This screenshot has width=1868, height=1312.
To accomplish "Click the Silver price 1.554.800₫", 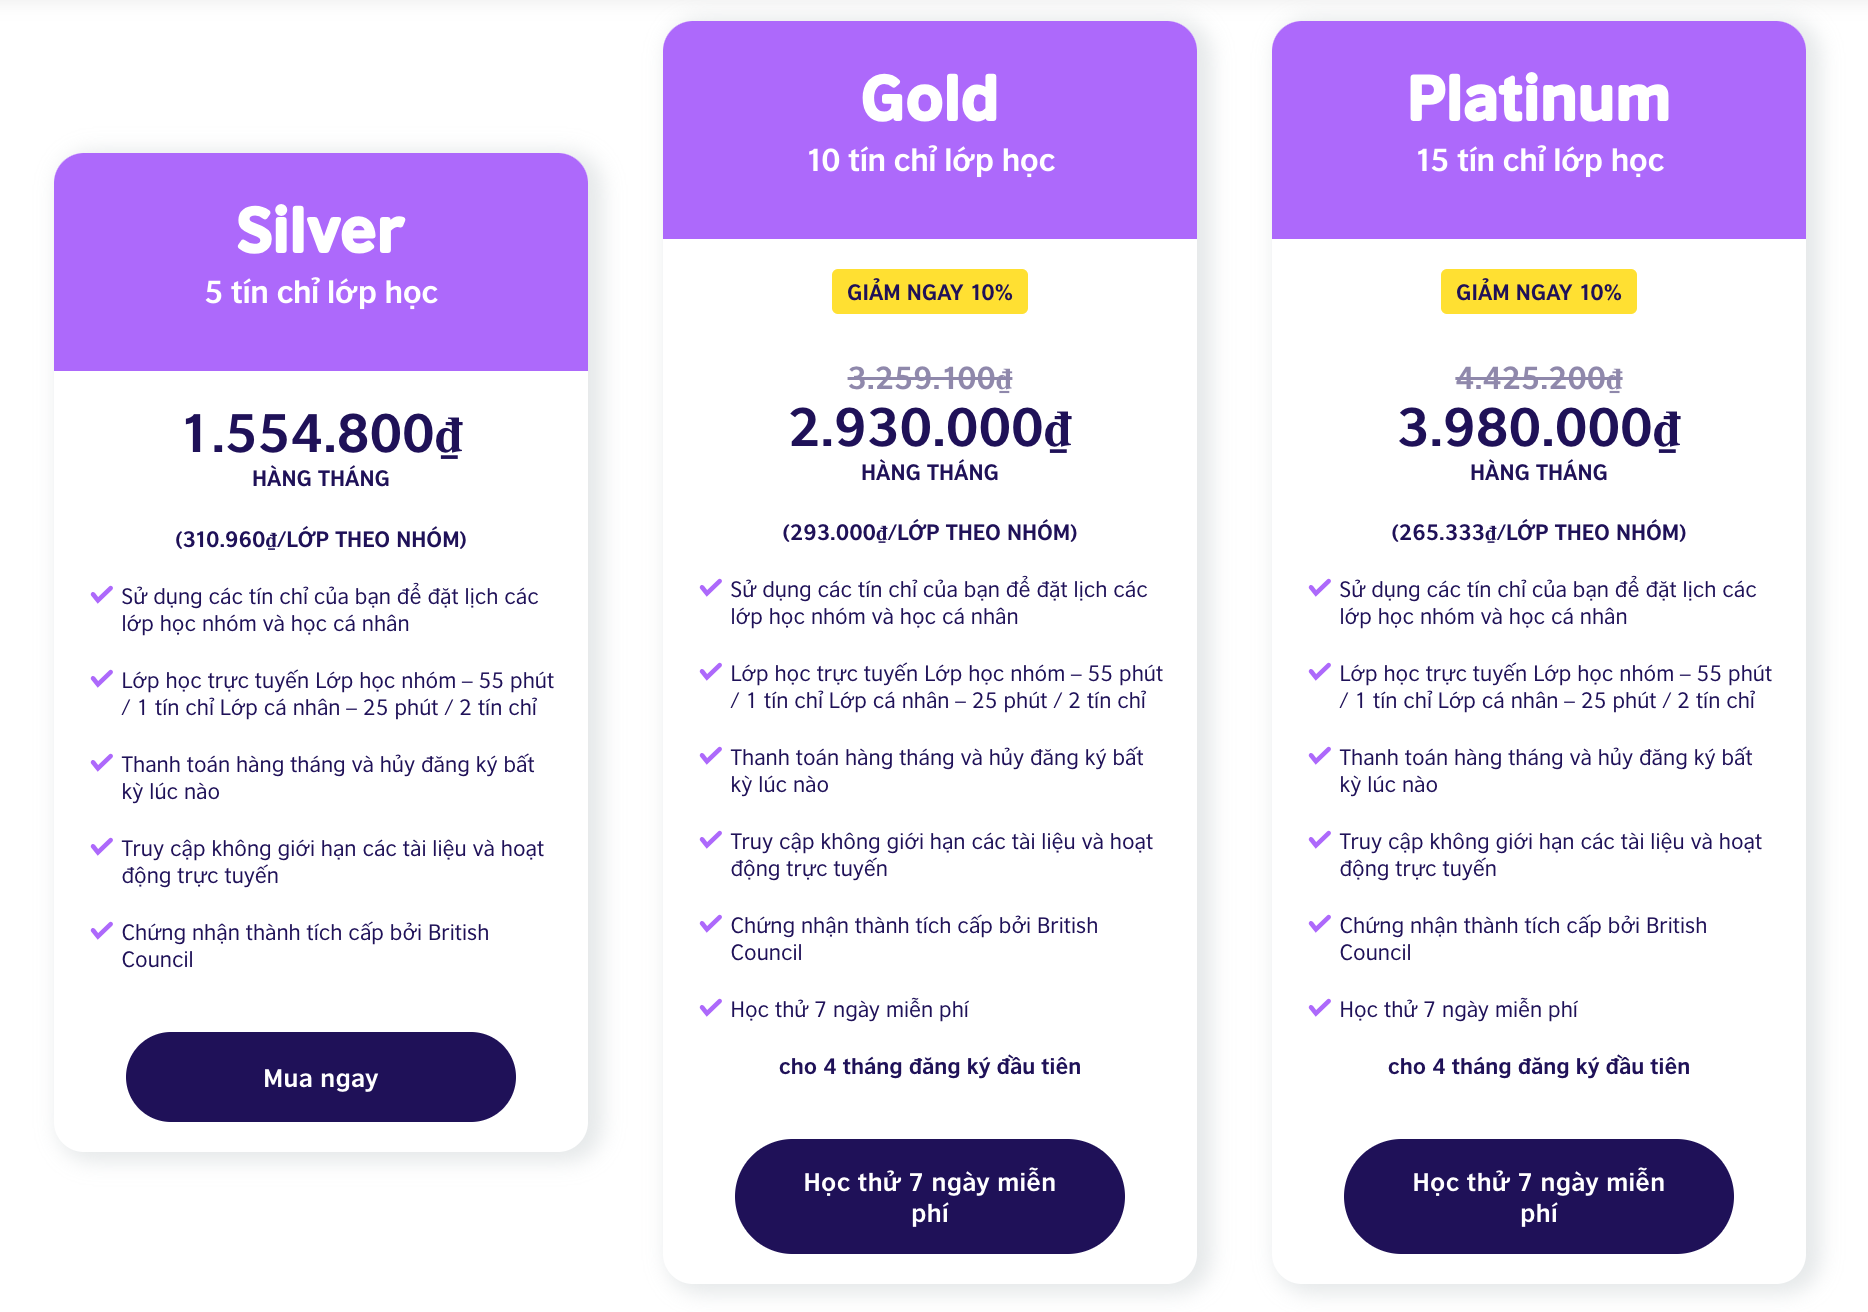I will (x=322, y=434).
